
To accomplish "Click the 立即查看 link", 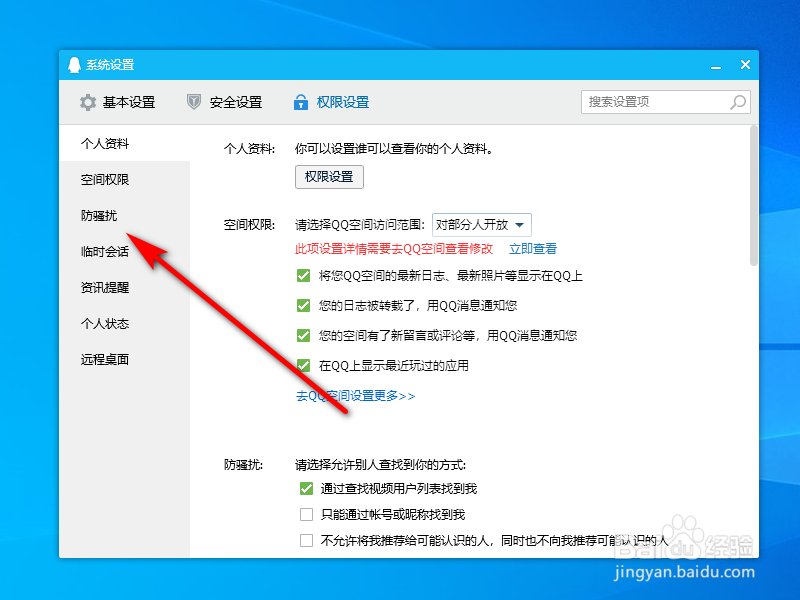I will 533,249.
